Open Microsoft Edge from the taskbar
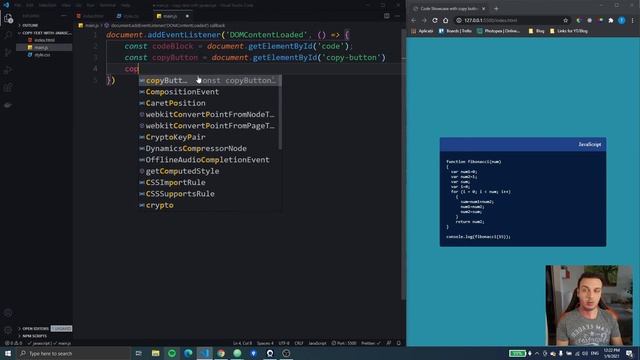The width and height of the screenshot is (640, 360). 188,353
